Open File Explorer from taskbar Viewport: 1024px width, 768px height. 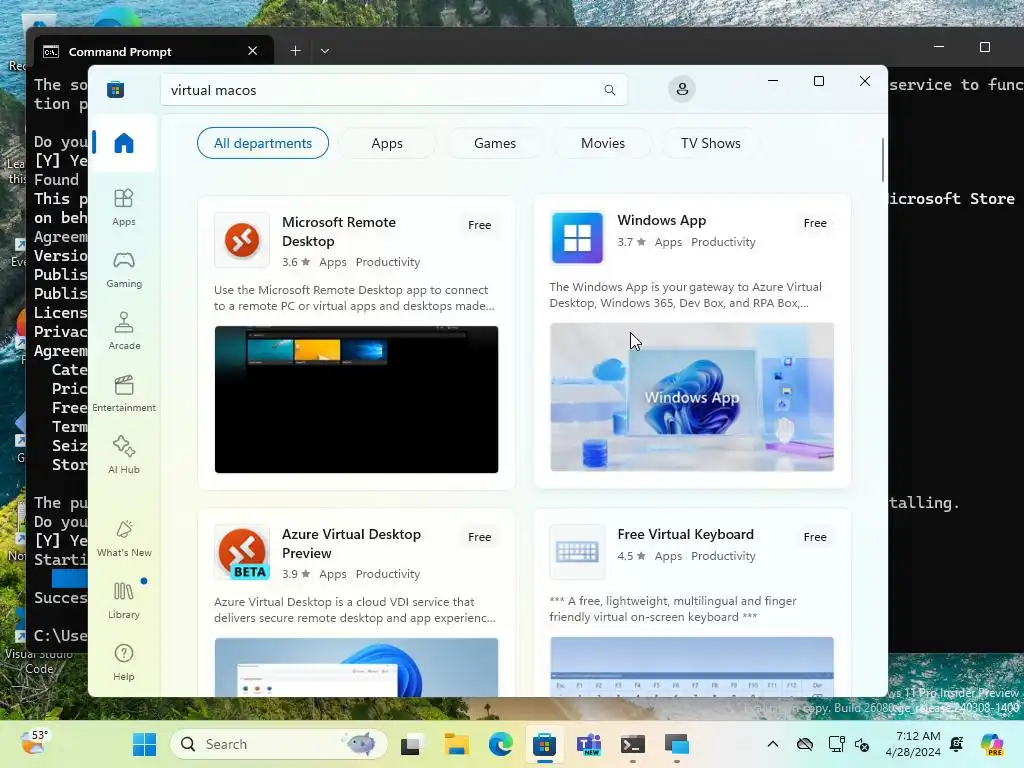pos(456,744)
